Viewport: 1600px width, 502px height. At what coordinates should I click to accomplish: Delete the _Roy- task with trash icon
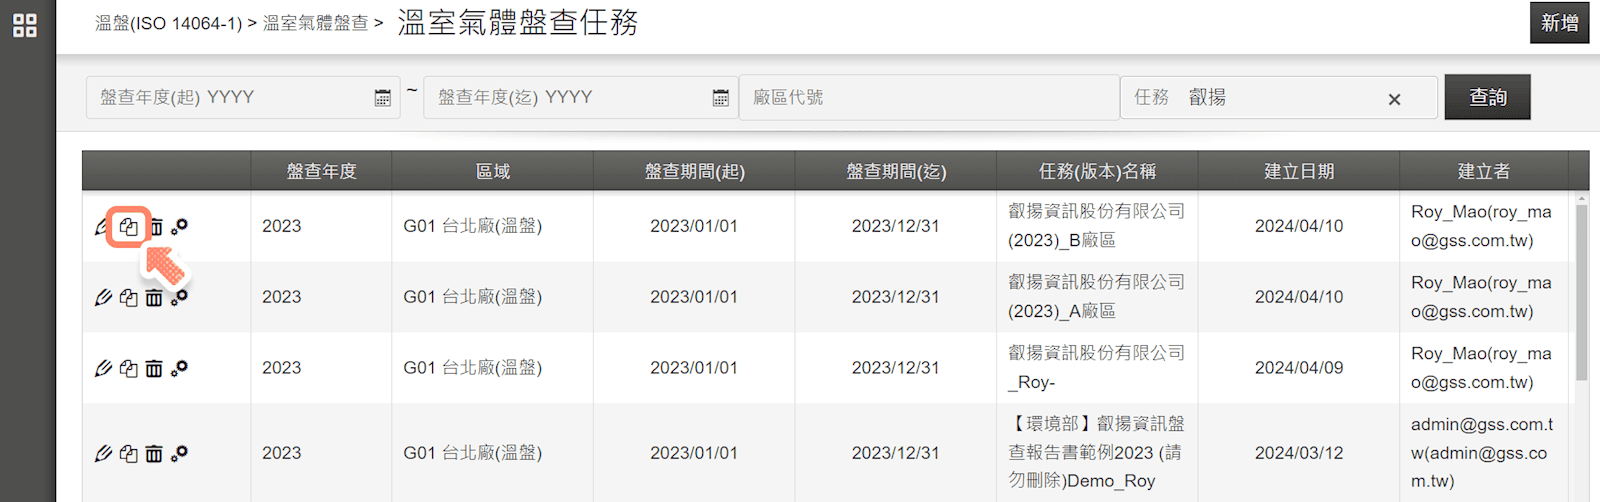coord(154,369)
